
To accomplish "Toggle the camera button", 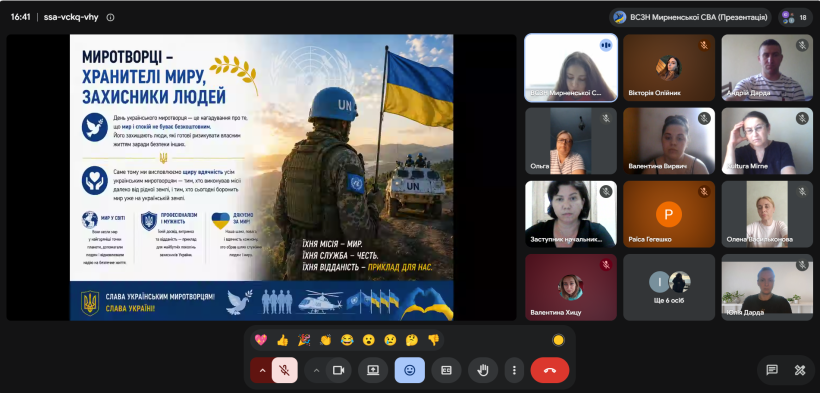I will pos(338,370).
